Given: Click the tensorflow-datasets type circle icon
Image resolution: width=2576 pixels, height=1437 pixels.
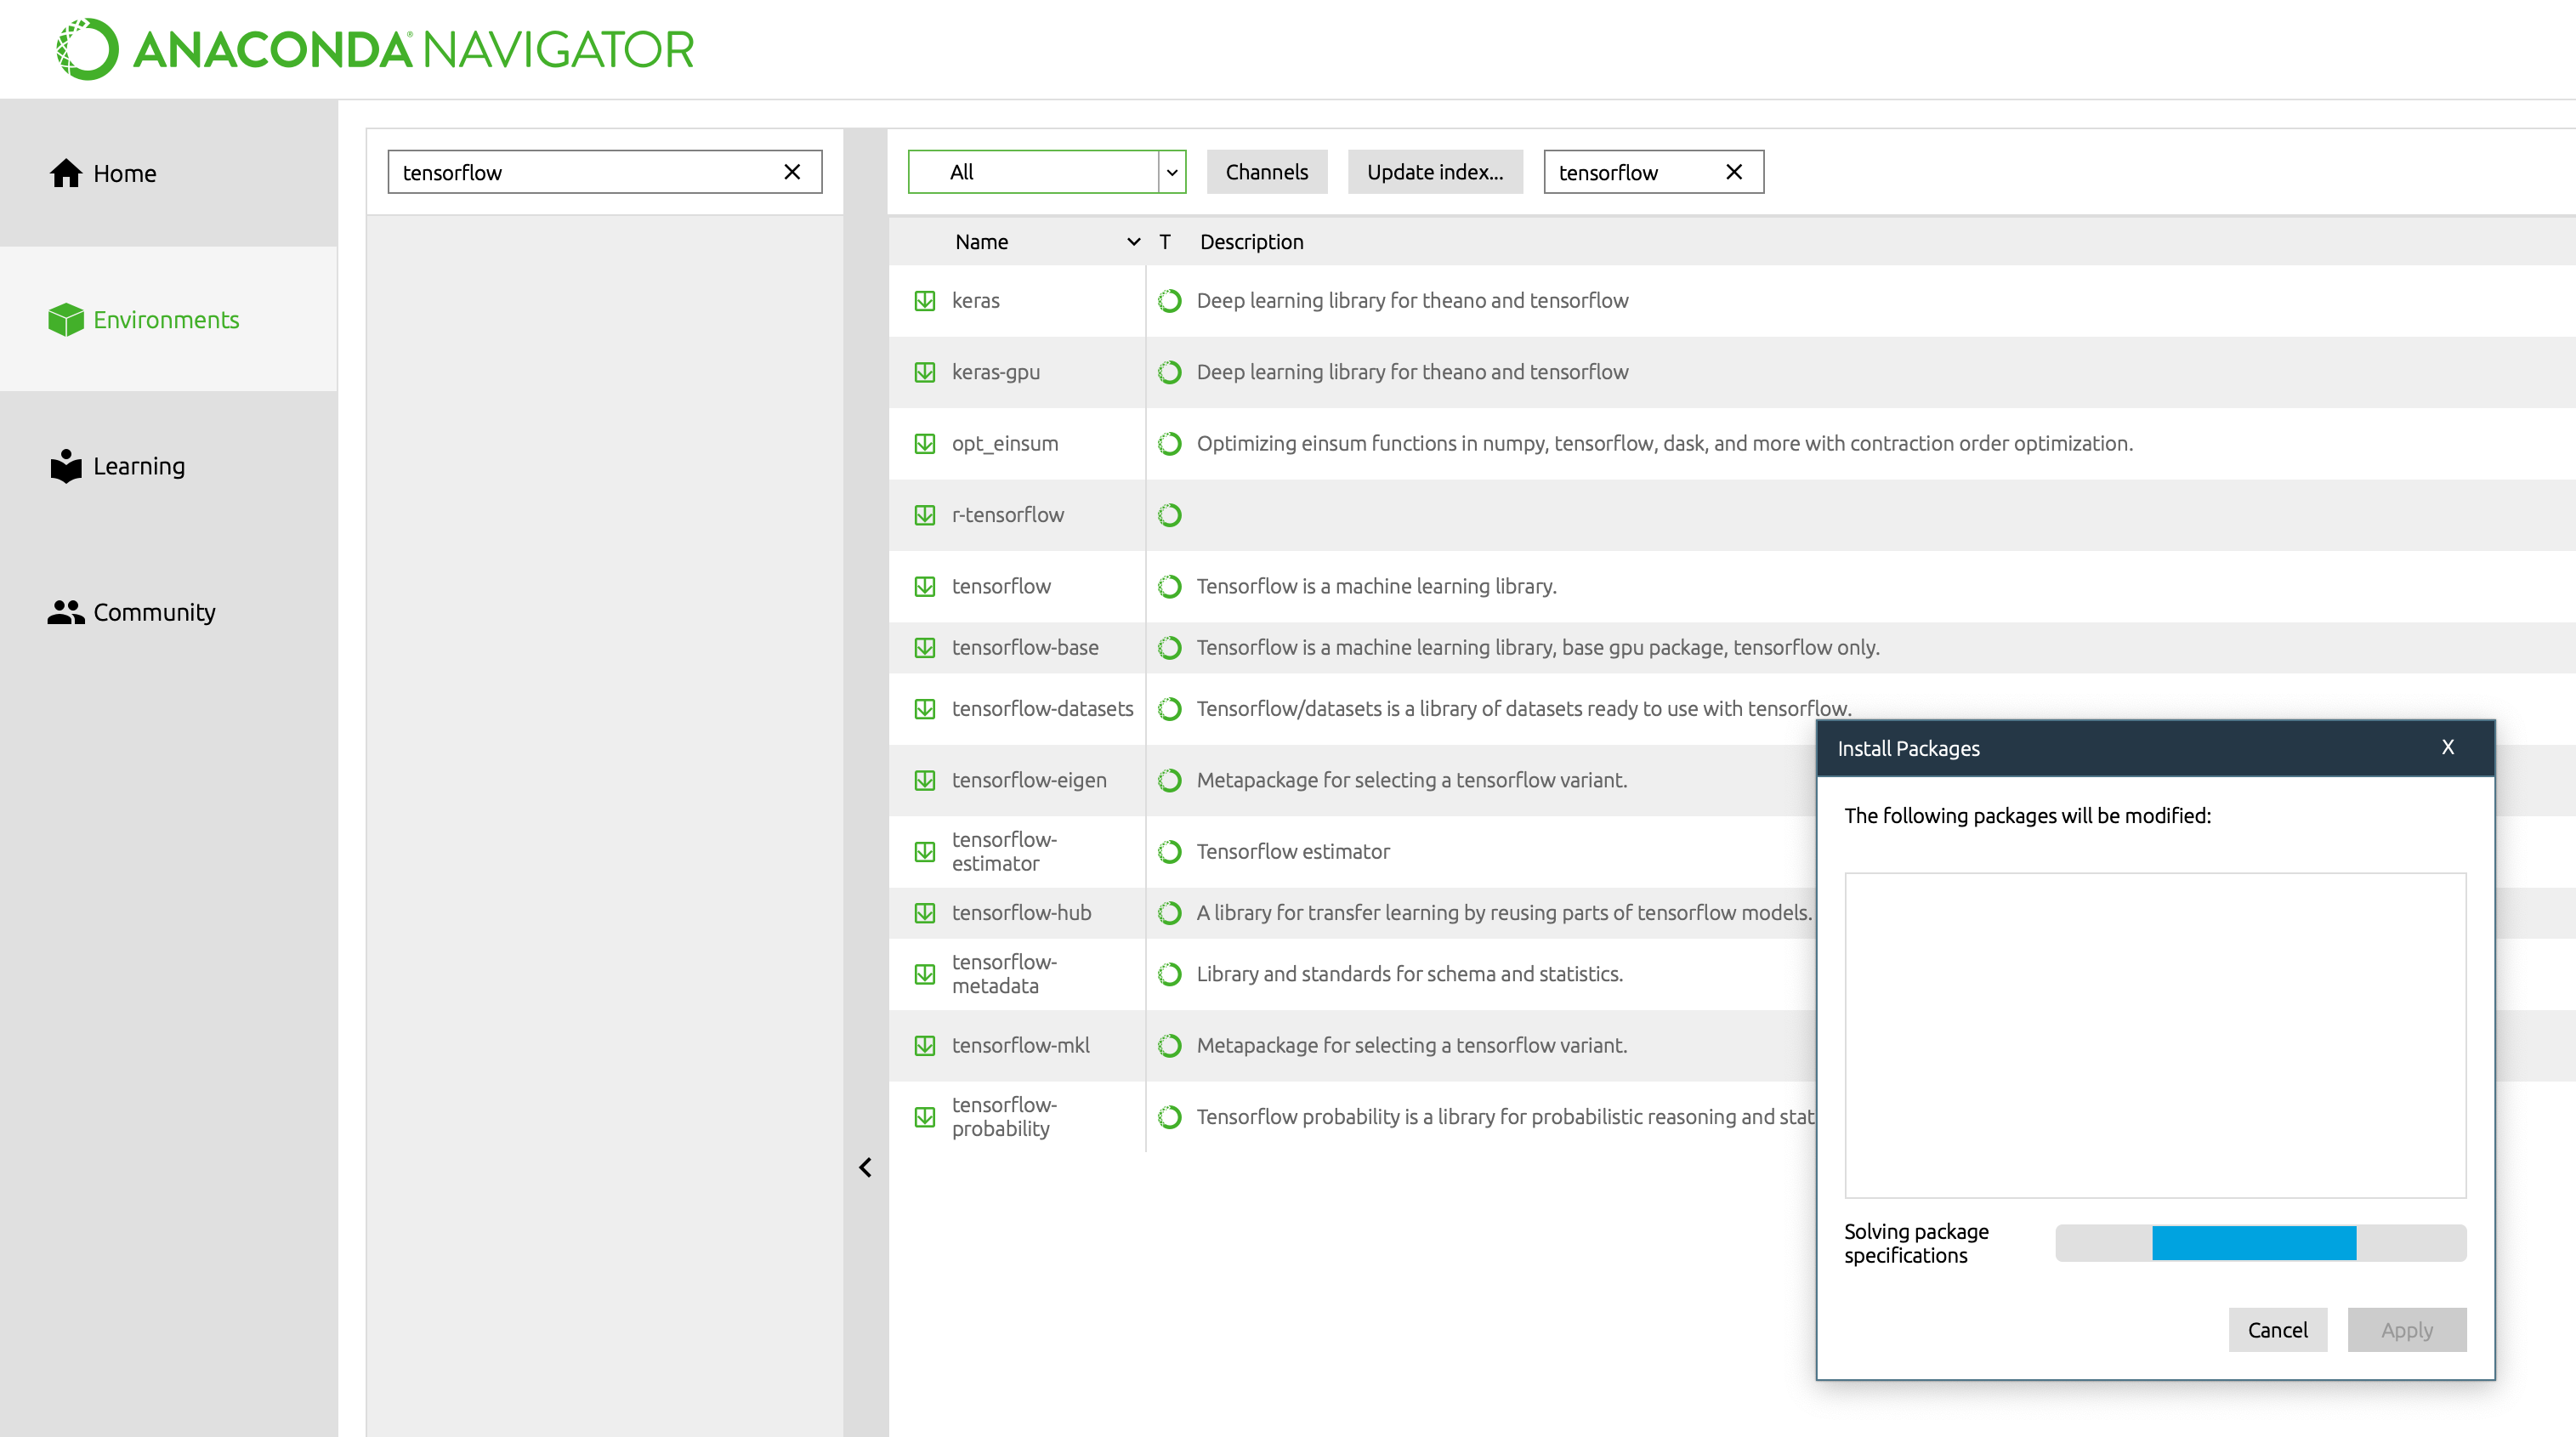Looking at the screenshot, I should click(x=1170, y=709).
